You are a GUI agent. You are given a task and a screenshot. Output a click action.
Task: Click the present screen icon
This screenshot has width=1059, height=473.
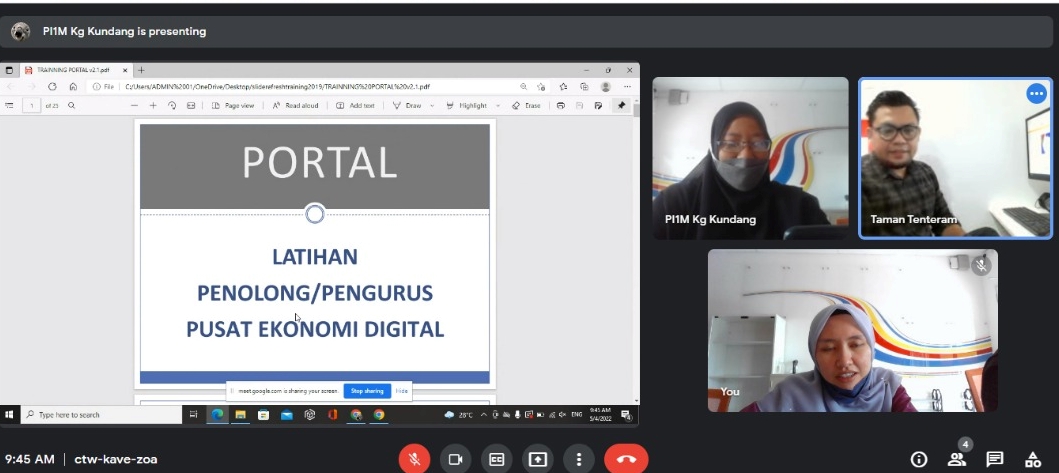(x=538, y=459)
